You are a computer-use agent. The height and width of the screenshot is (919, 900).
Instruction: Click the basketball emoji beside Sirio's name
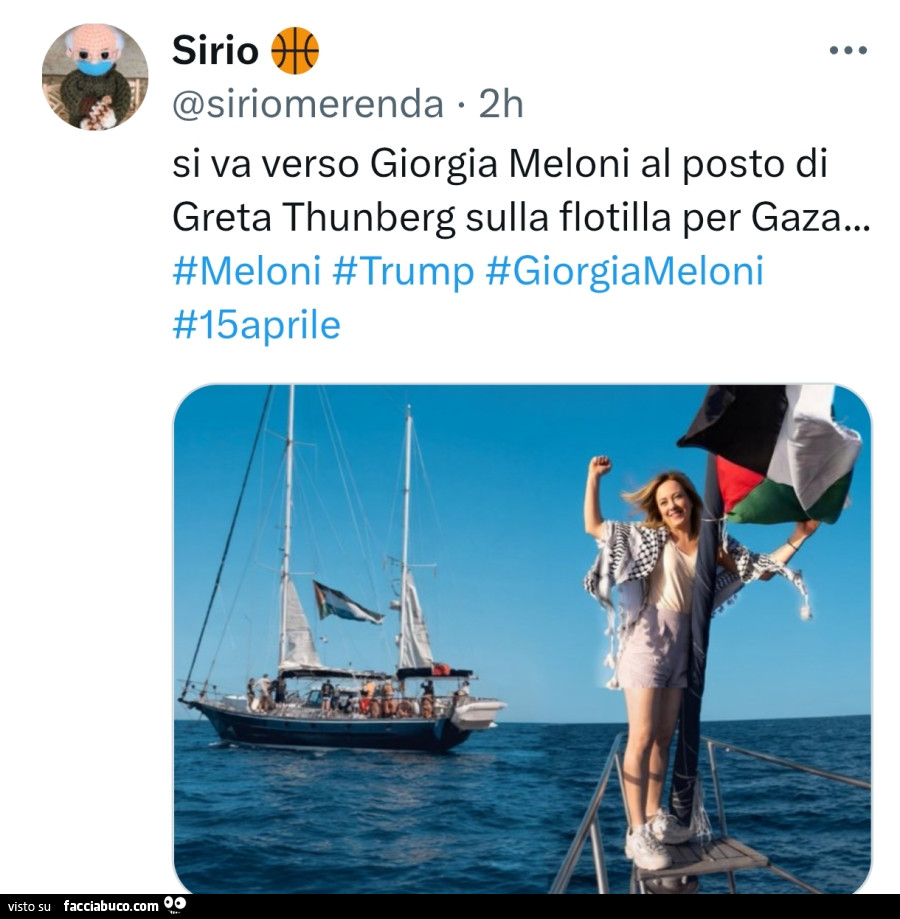coord(295,50)
